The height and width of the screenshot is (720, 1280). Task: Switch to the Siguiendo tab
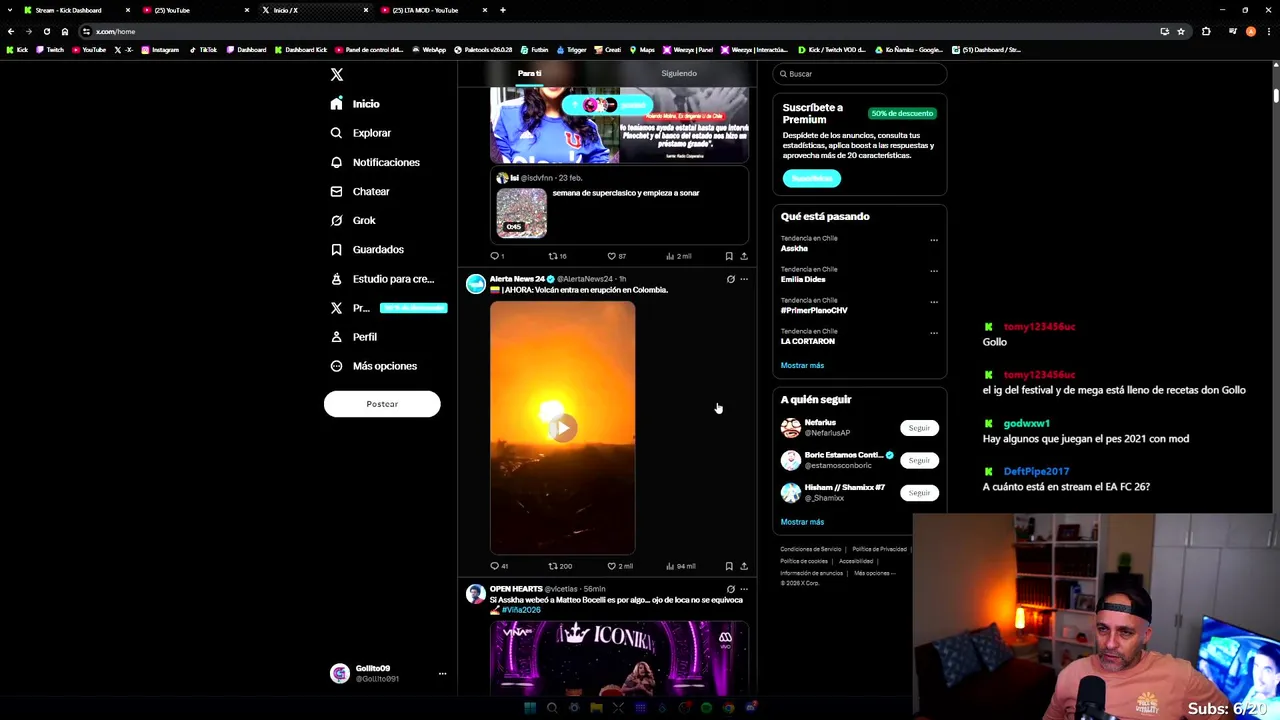(679, 73)
